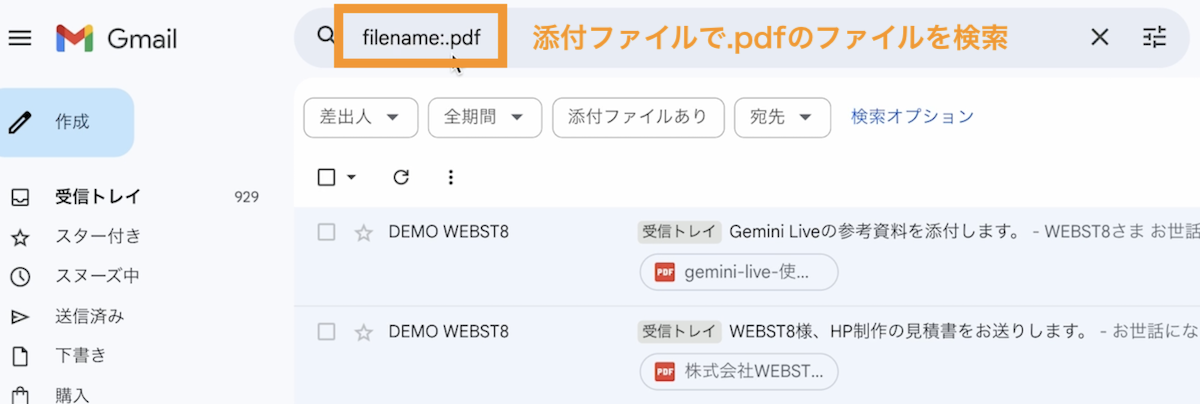The height and width of the screenshot is (404, 1200).
Task: Open the 検索オプション link
Action: point(912,116)
